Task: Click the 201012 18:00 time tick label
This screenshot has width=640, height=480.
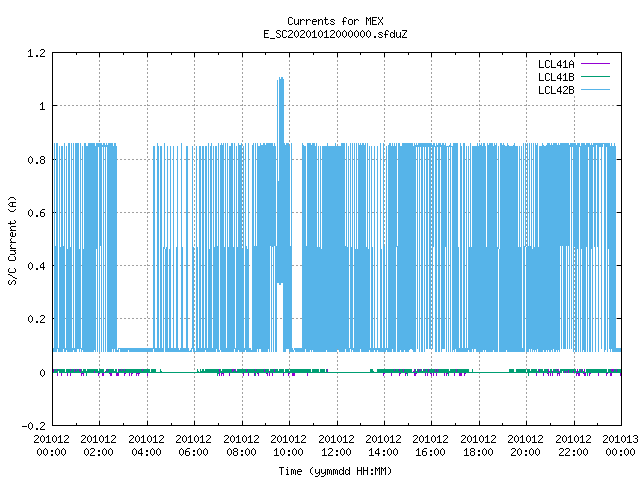Action: point(478,446)
